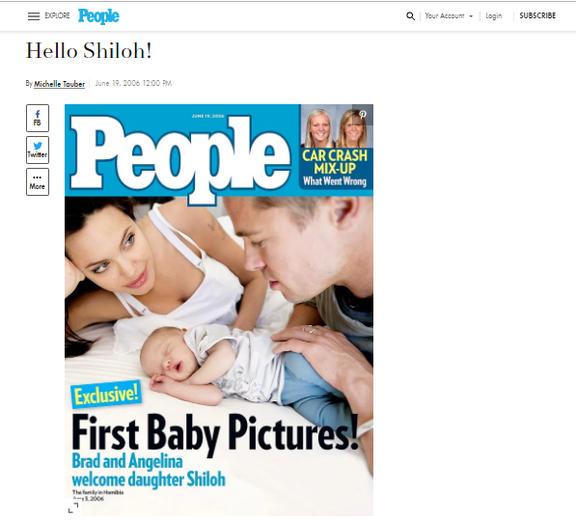
Task: Click the Login link
Action: click(x=493, y=16)
